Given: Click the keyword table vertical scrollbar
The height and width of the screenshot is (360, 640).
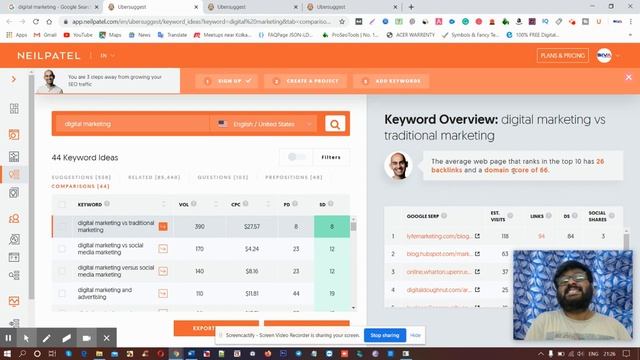Looking at the screenshot, I should point(353,264).
